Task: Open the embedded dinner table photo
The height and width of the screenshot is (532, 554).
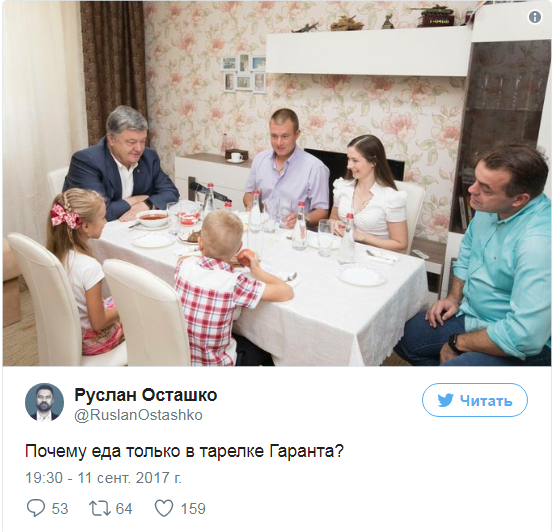Action: [277, 183]
